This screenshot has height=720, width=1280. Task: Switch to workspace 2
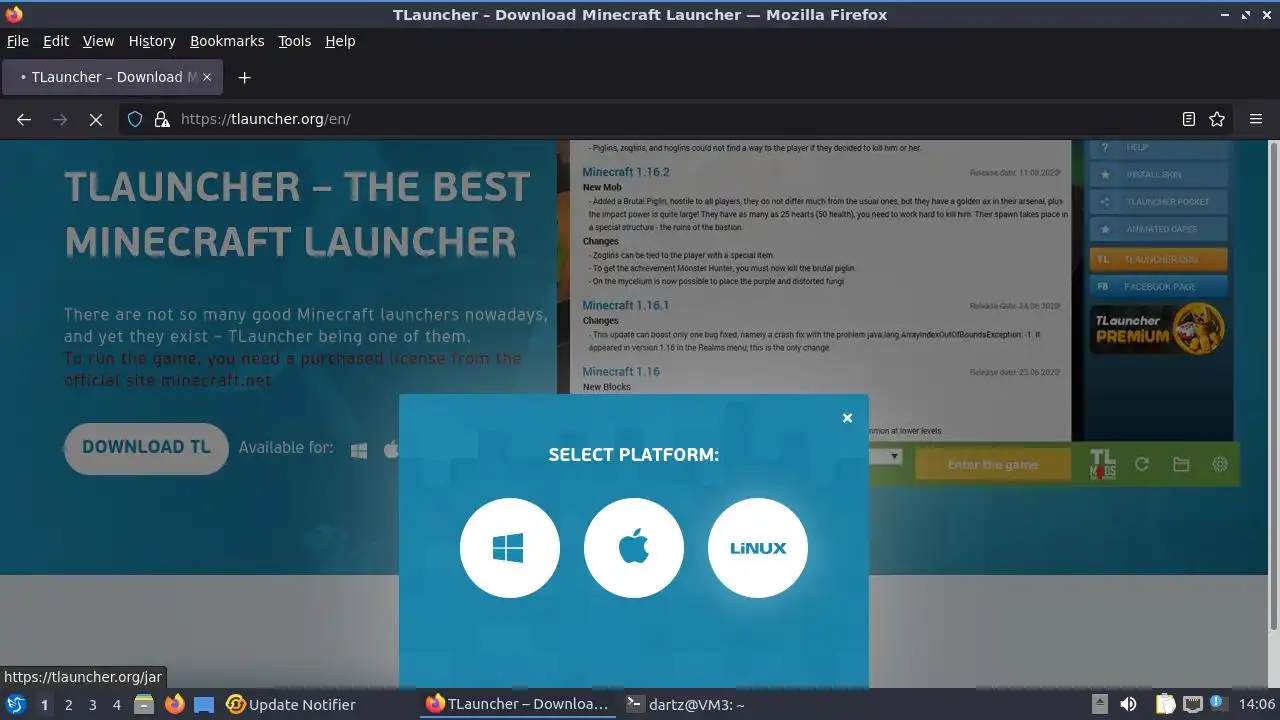(x=68, y=705)
